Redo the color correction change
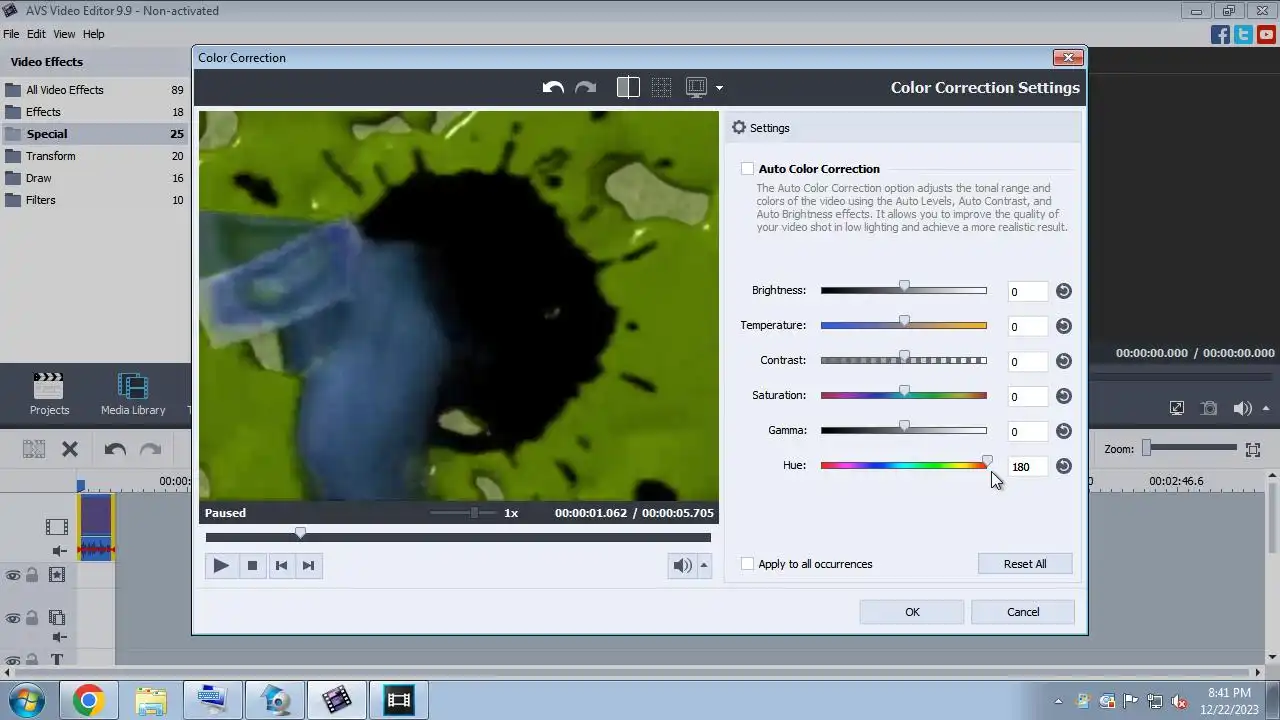 [x=586, y=88]
